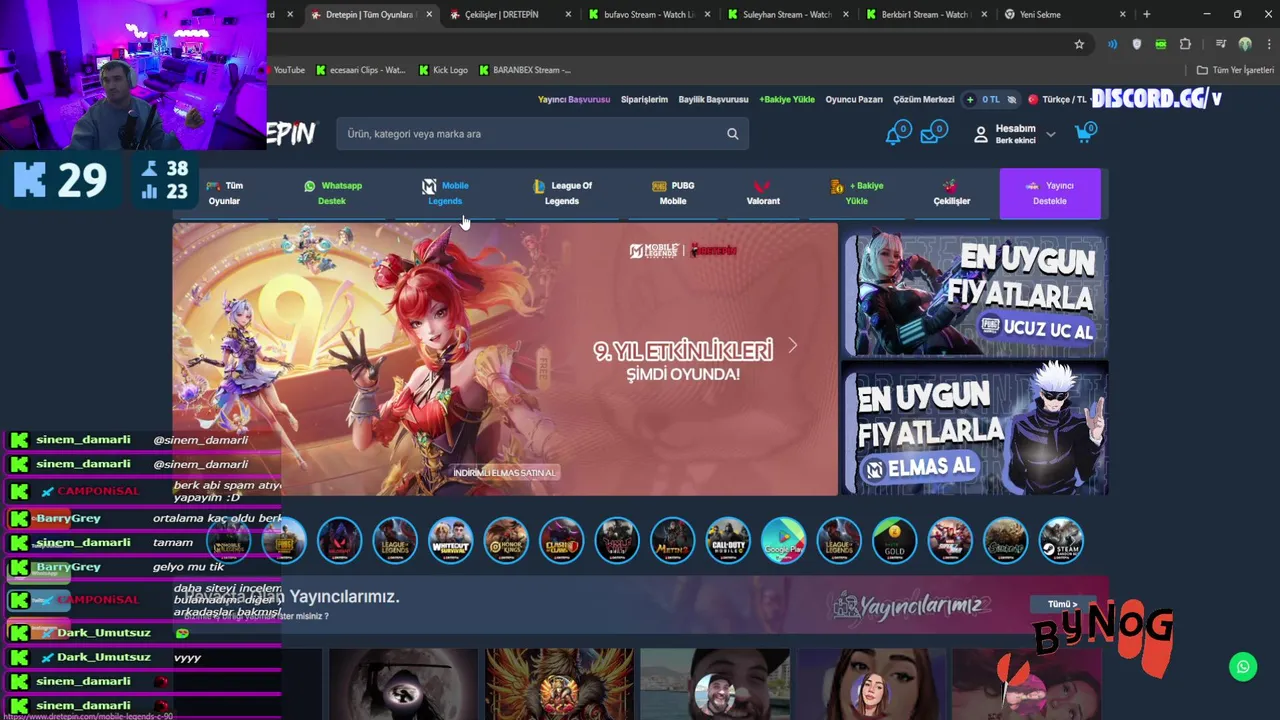
Task: Click the purple Yayıncı Destekle button
Action: pos(1050,193)
